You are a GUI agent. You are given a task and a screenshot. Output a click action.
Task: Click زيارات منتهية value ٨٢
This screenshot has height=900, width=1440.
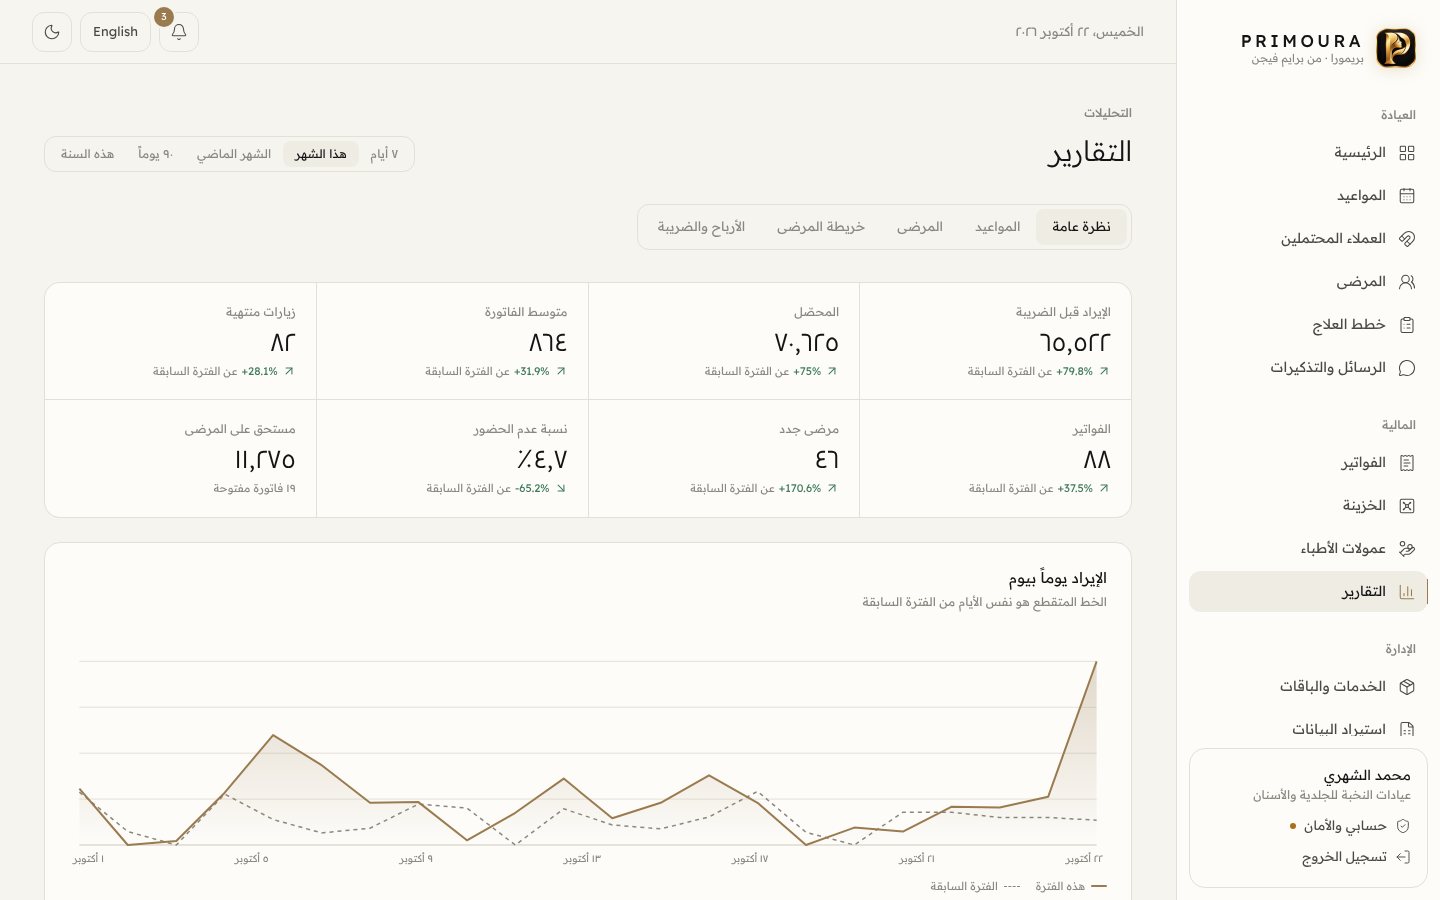click(283, 343)
